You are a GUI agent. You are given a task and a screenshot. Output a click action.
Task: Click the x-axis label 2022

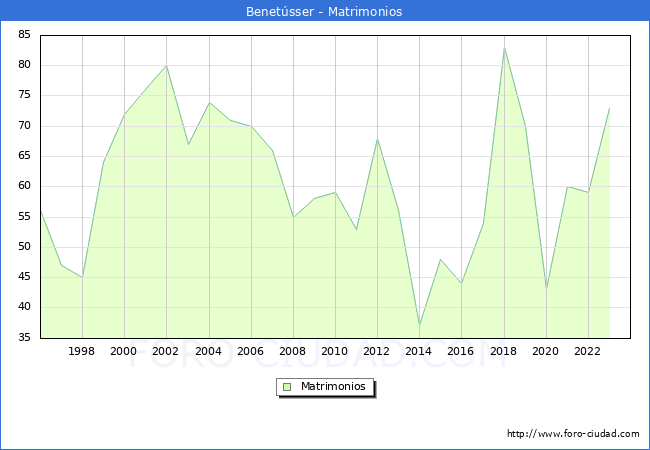[x=587, y=351]
